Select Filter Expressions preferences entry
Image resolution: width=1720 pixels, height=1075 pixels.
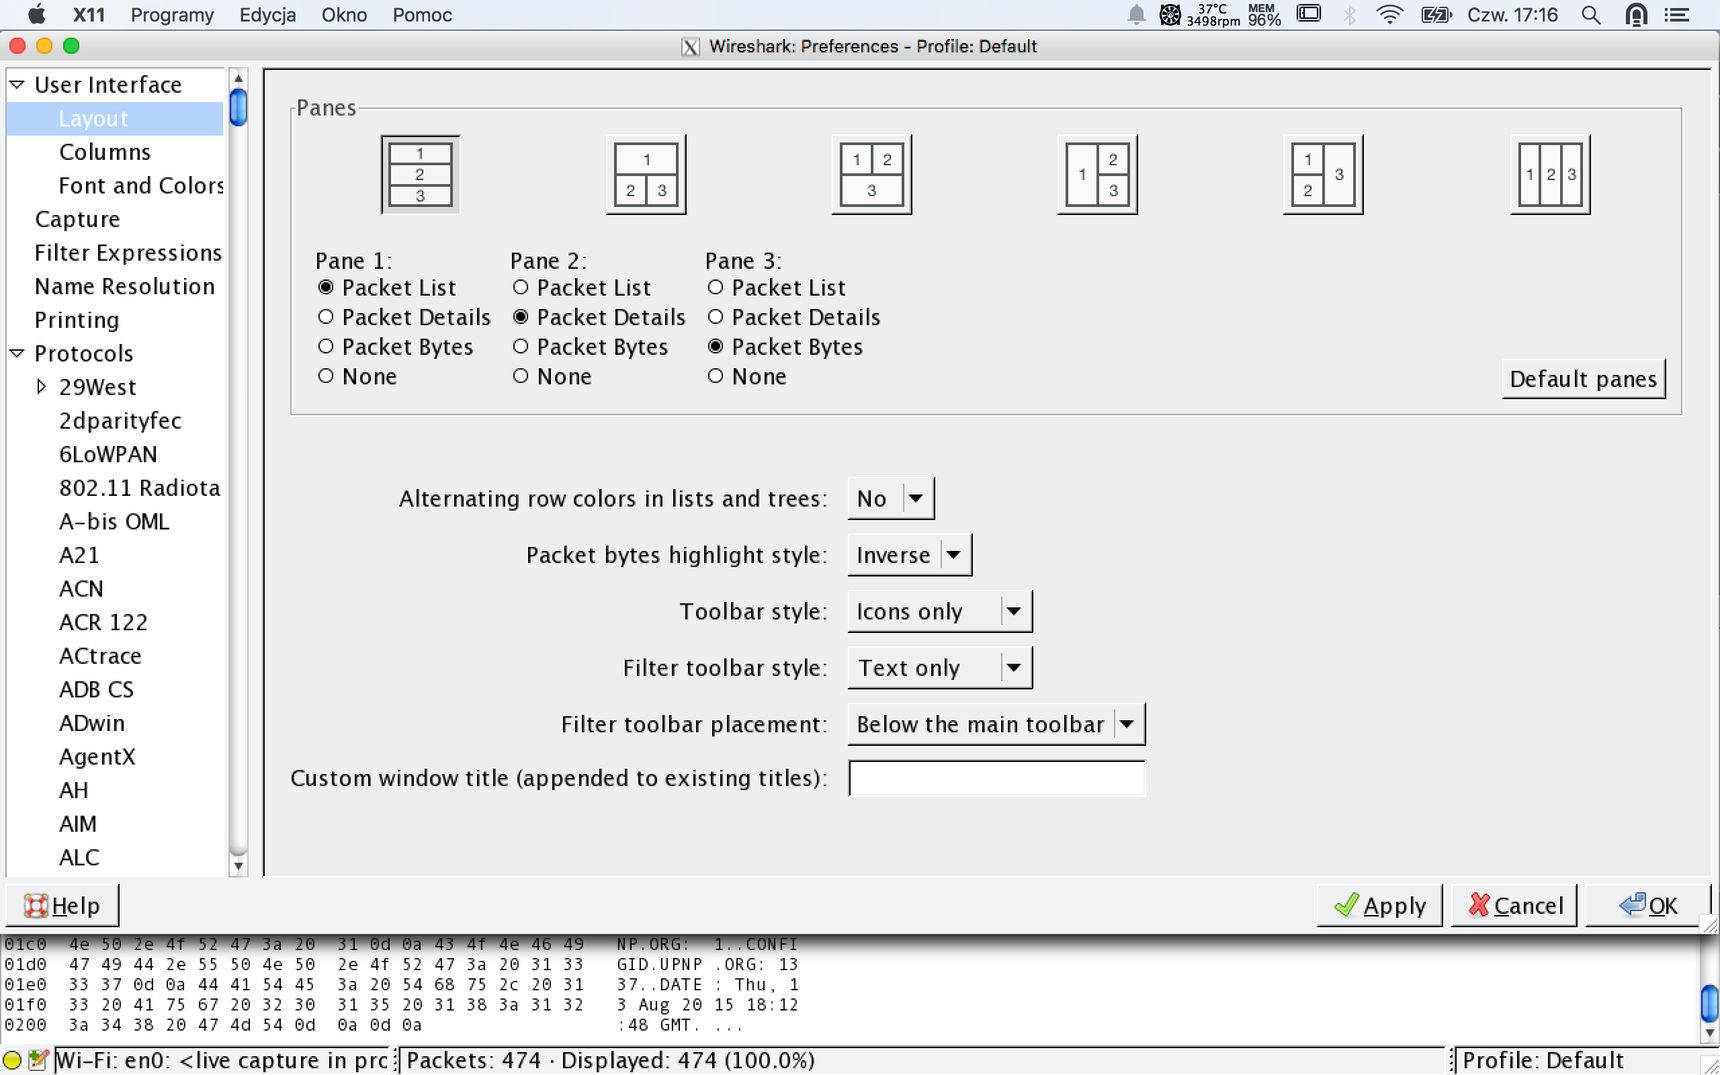click(x=128, y=253)
